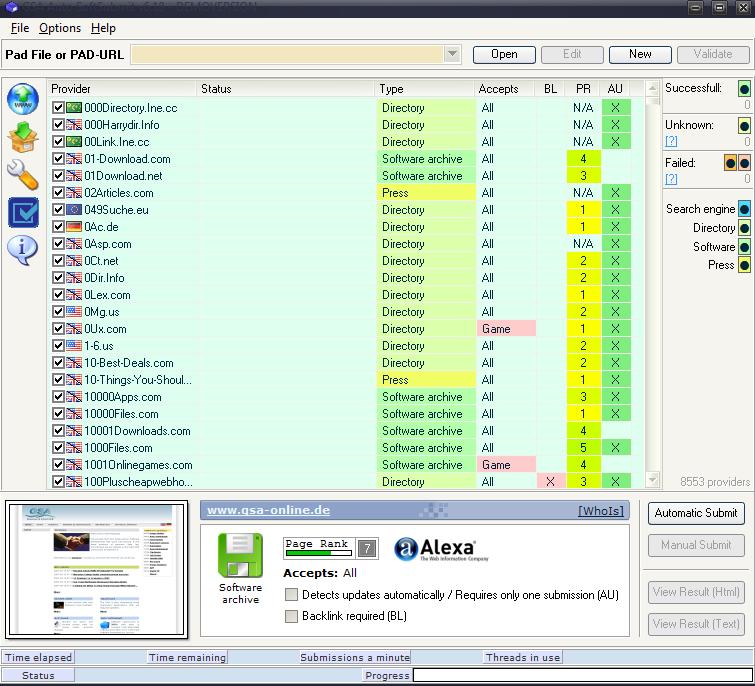Image resolution: width=755 pixels, height=686 pixels.
Task: Click the Page Rank indicator badge
Action: pos(331,548)
